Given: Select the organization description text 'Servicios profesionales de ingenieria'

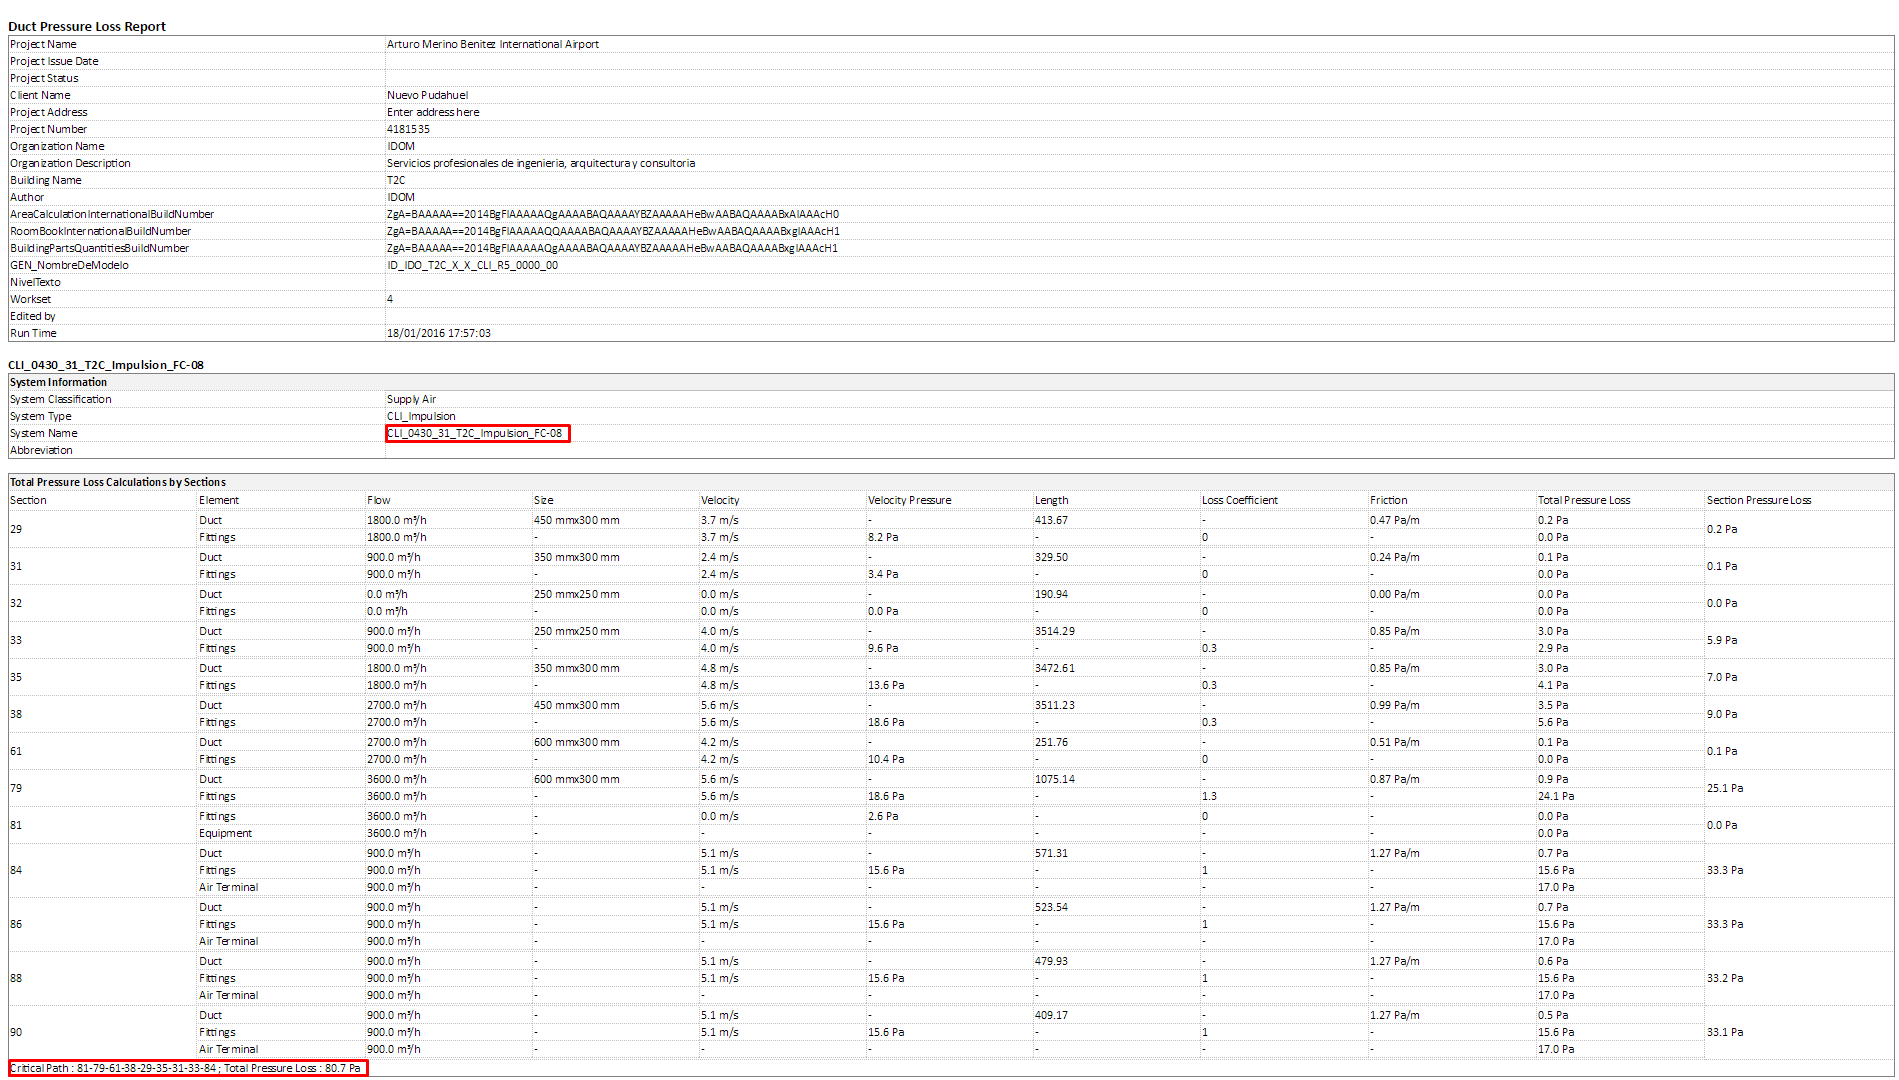Looking at the screenshot, I should (x=476, y=163).
